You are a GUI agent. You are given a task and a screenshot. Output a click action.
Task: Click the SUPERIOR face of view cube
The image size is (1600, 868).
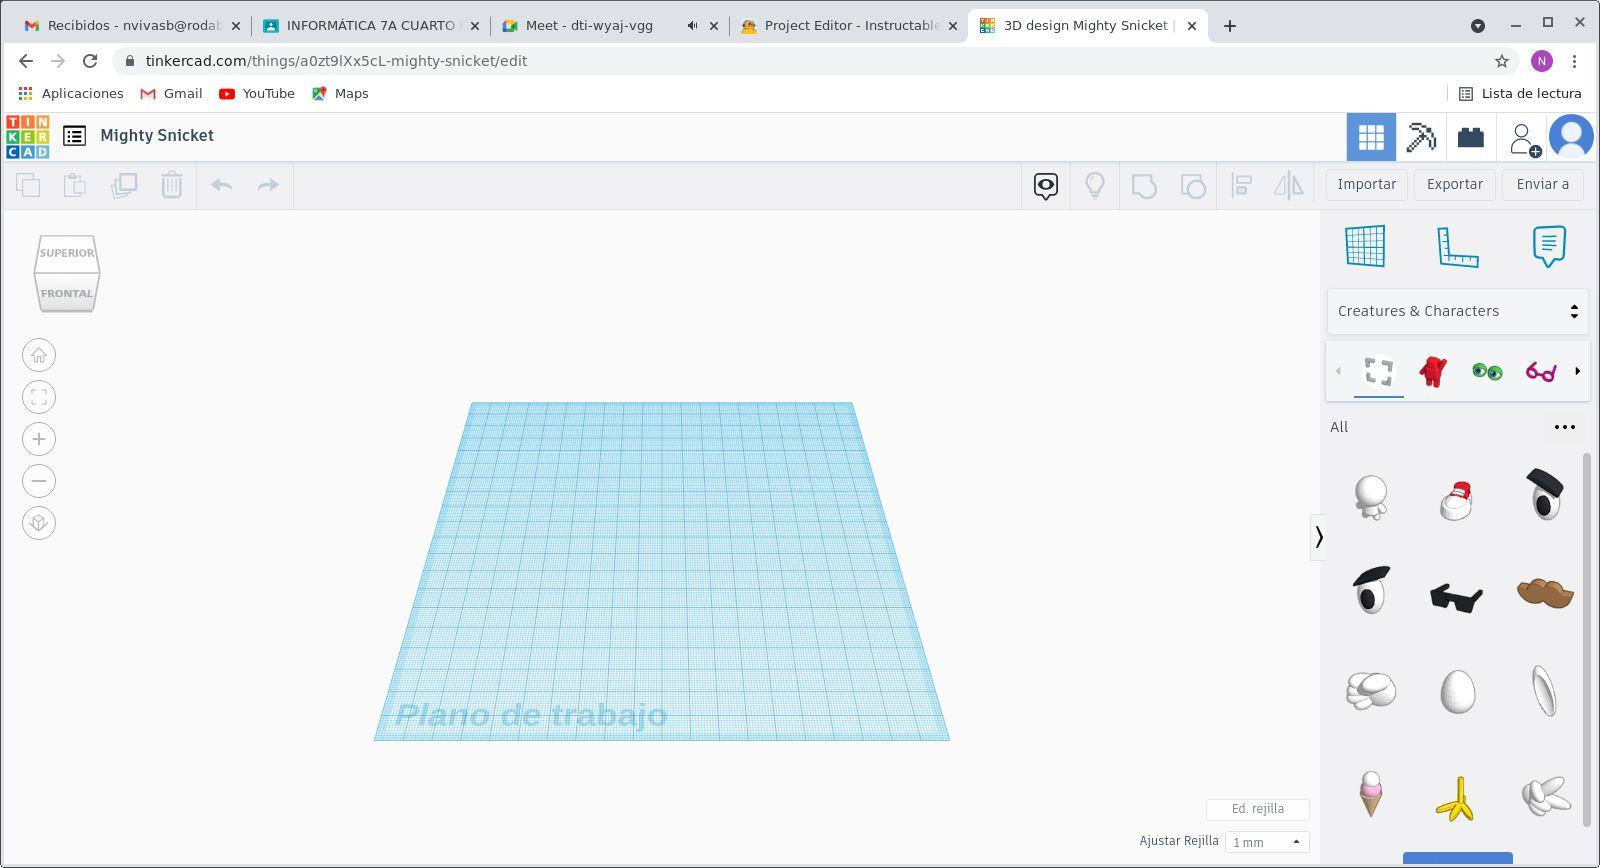[67, 253]
